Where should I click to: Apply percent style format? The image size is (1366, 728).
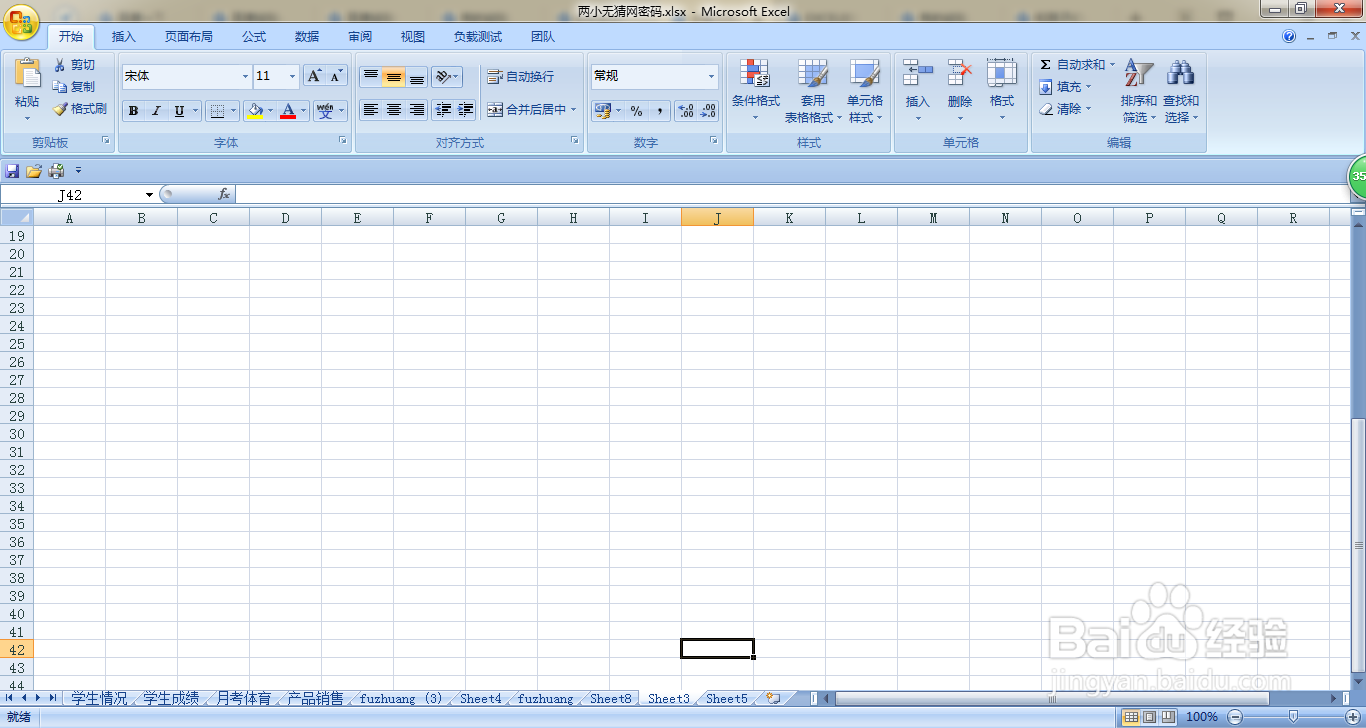coord(636,111)
